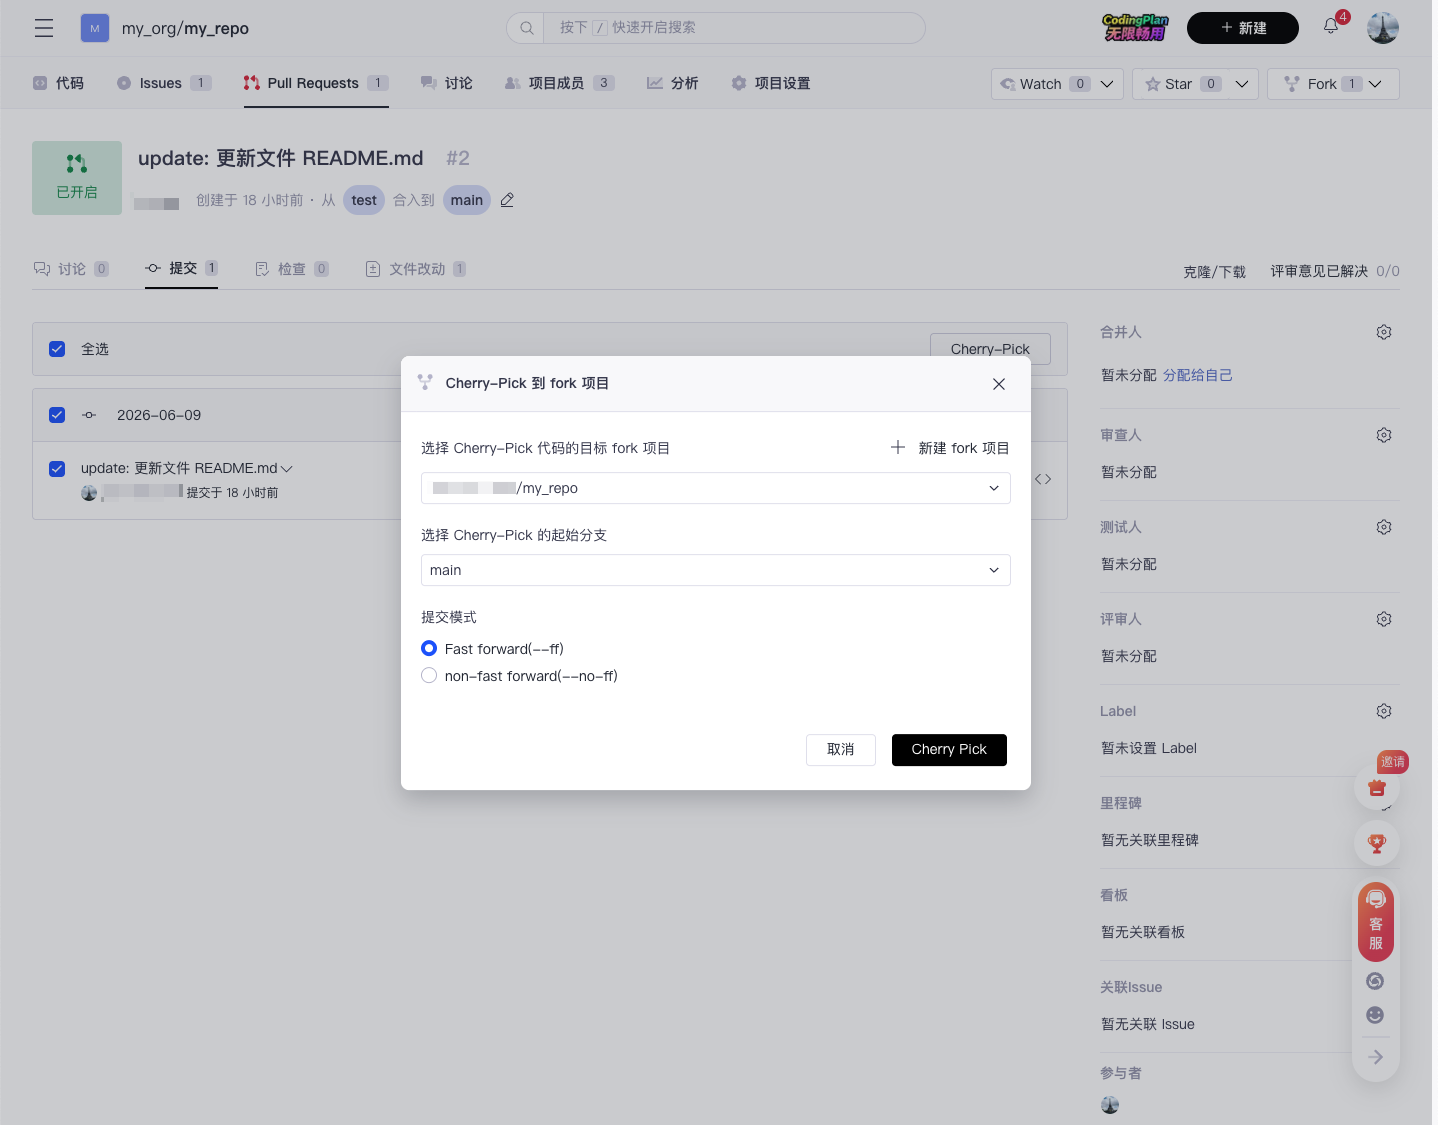
Task: Toggle the 2026-06-09 date checkbox
Action: [x=57, y=415]
